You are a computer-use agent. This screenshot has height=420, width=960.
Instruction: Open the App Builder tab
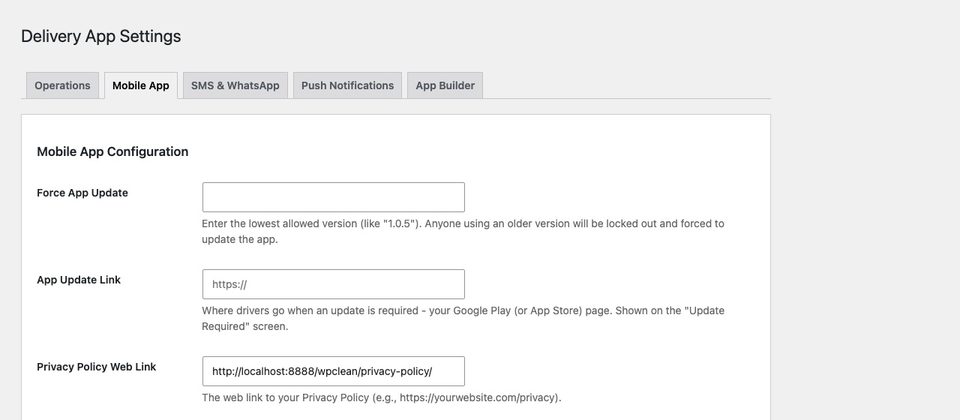(445, 86)
